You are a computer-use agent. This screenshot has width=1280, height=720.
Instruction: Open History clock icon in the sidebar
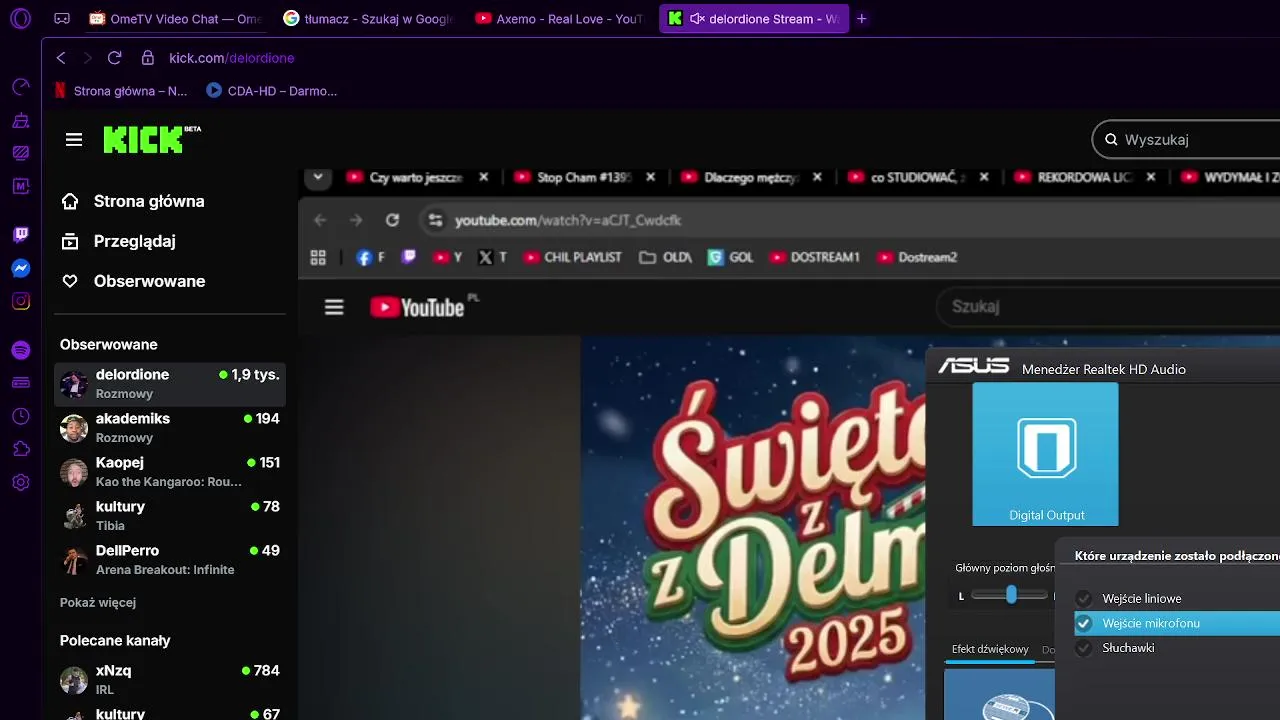[x=20, y=416]
